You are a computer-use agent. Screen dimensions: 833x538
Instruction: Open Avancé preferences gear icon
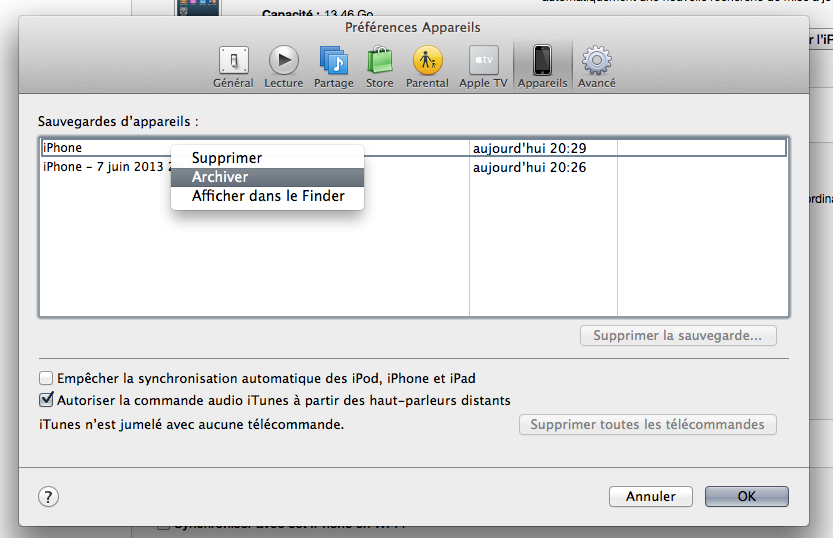tap(597, 66)
